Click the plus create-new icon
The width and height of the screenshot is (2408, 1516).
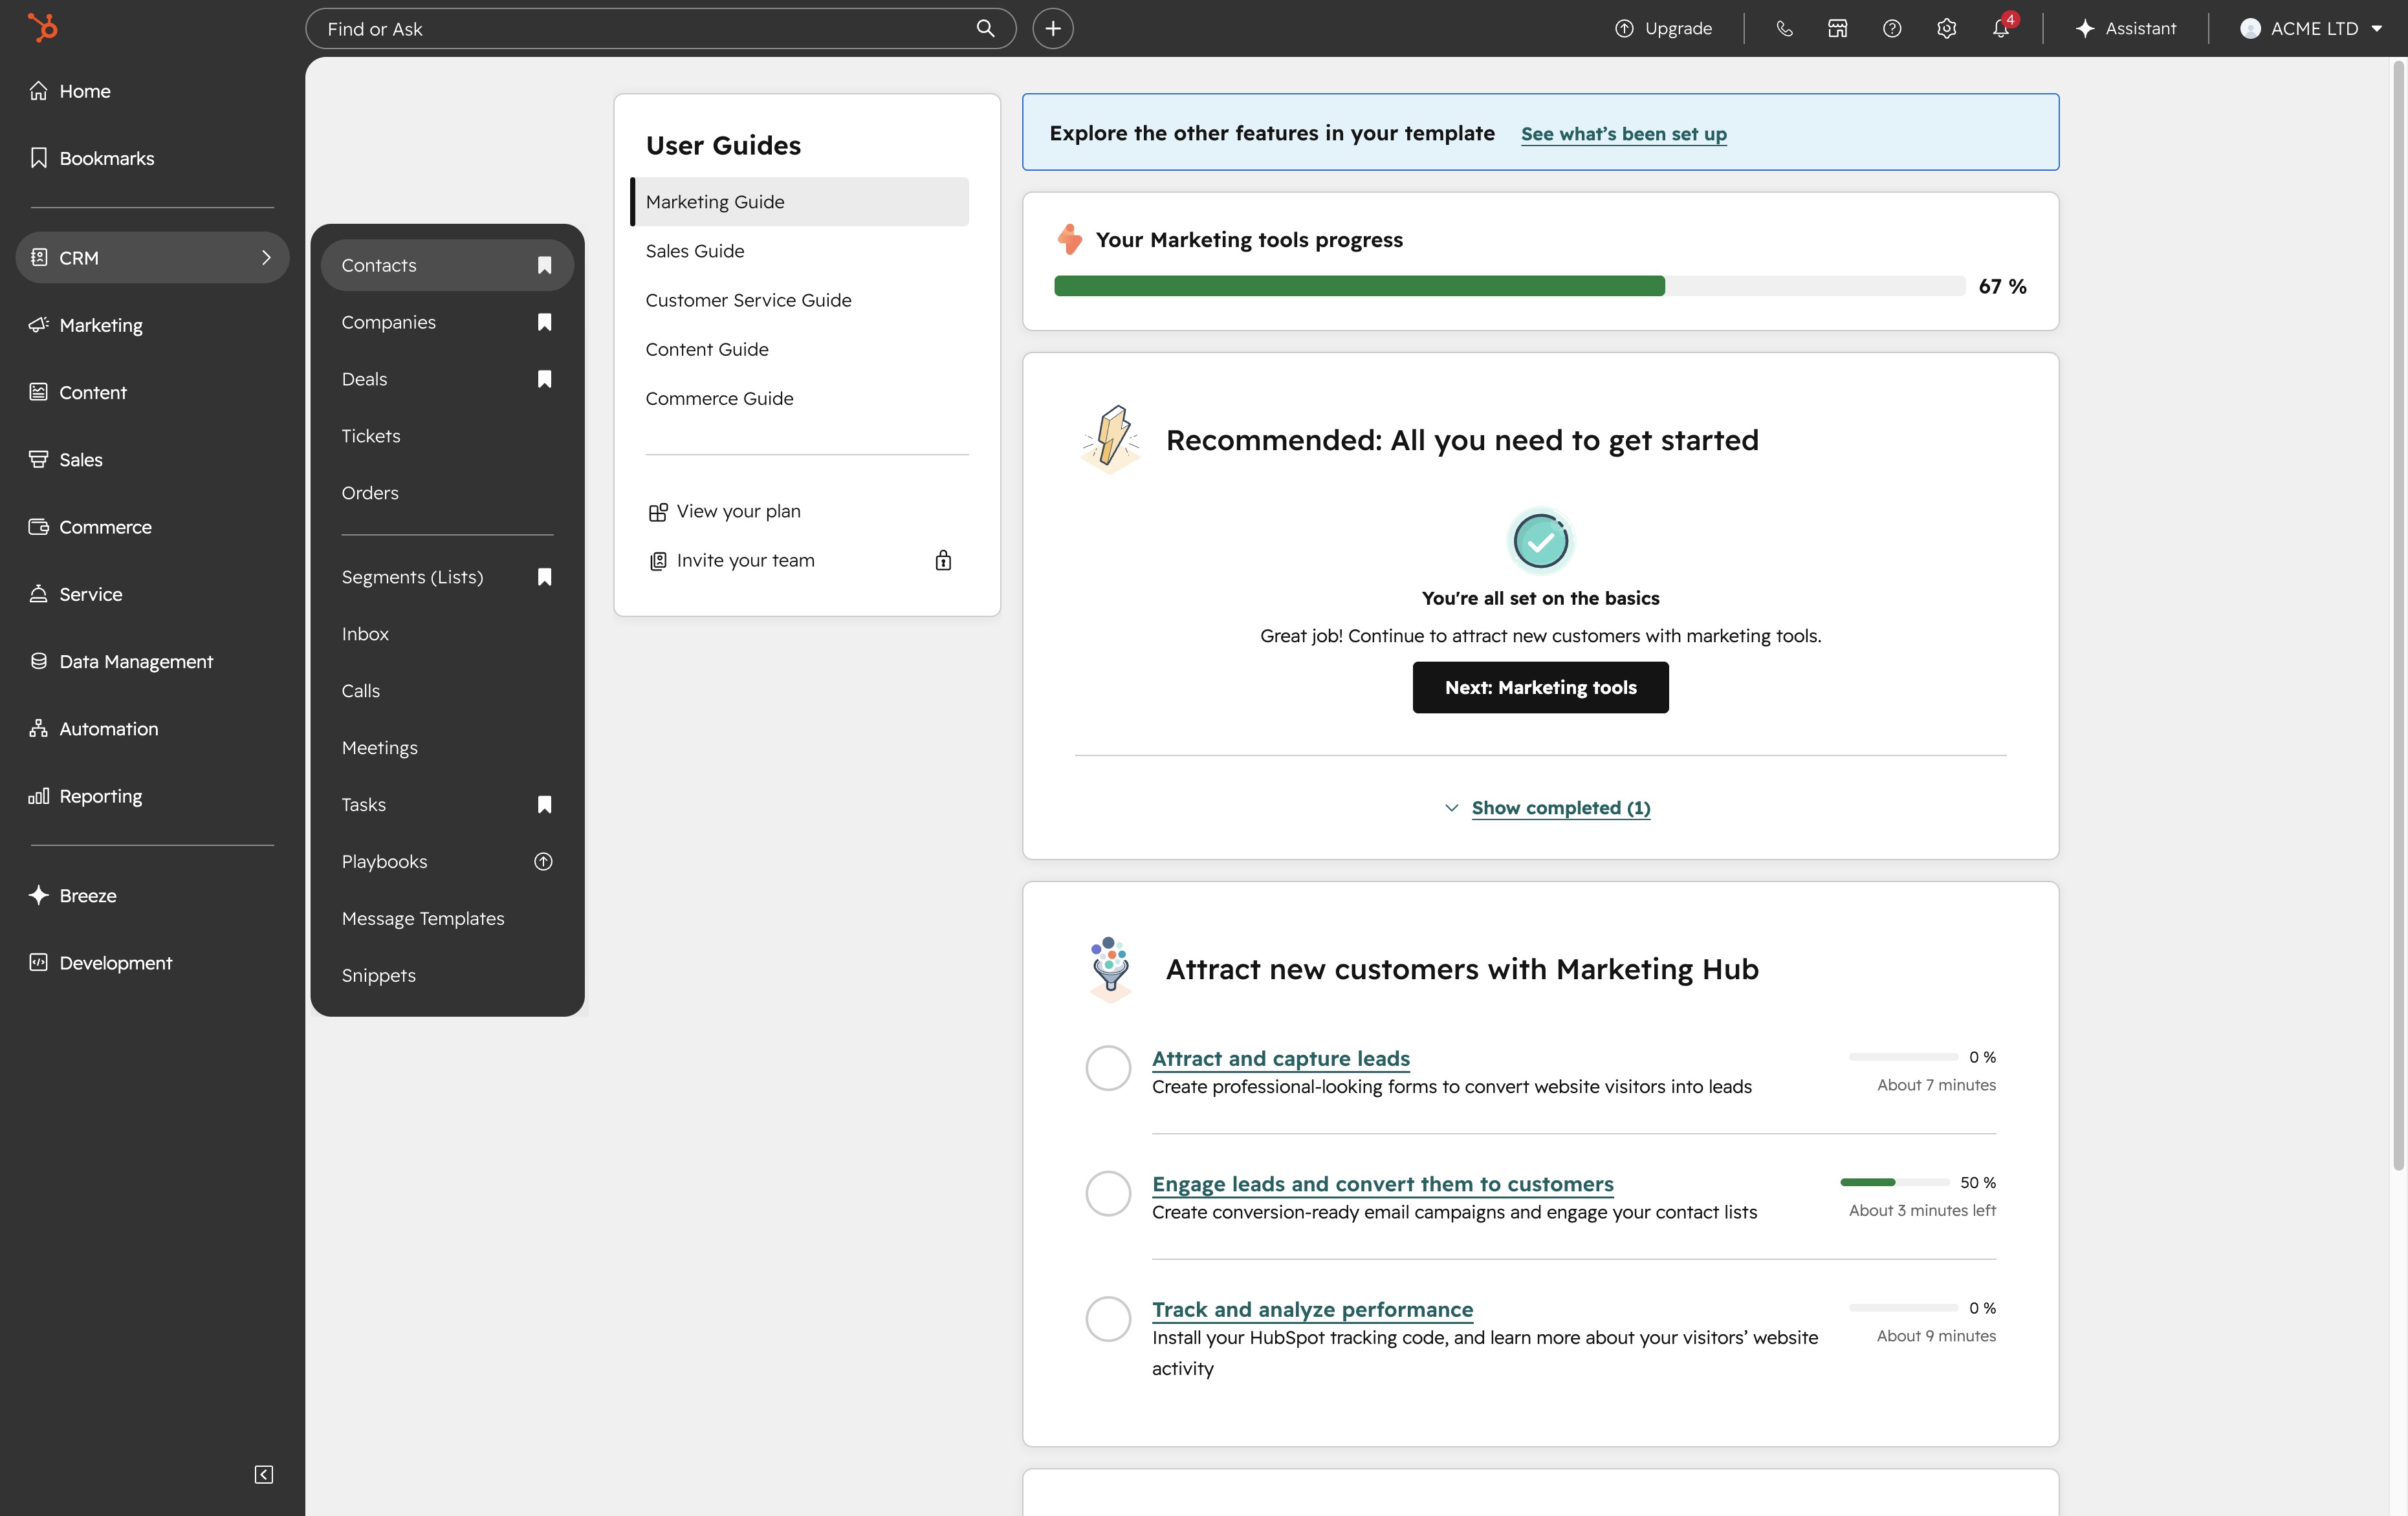(x=1053, y=28)
